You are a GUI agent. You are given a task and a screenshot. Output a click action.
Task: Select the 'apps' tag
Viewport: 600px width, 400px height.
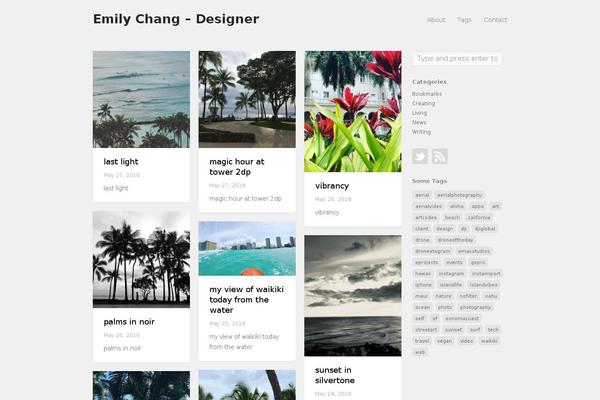(478, 206)
